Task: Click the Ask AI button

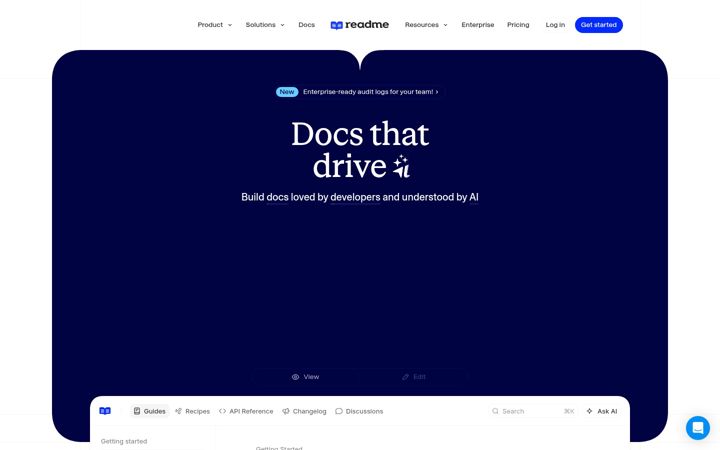Action: 602,411
